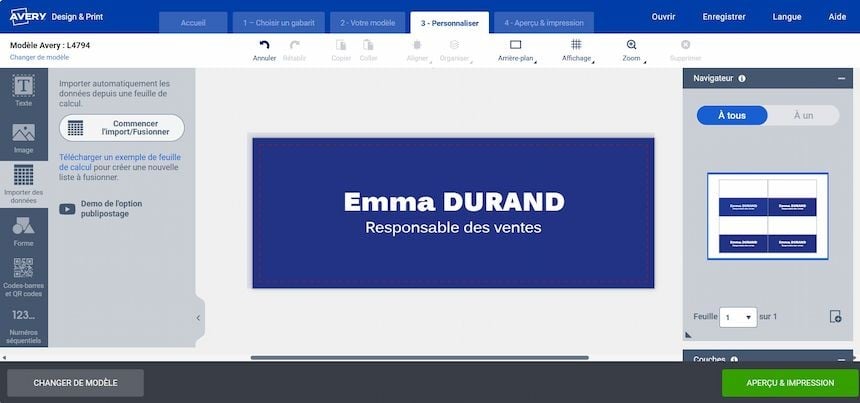This screenshot has width=860, height=403.
Task: Open the Image tool in sidebar
Action: (x=24, y=138)
